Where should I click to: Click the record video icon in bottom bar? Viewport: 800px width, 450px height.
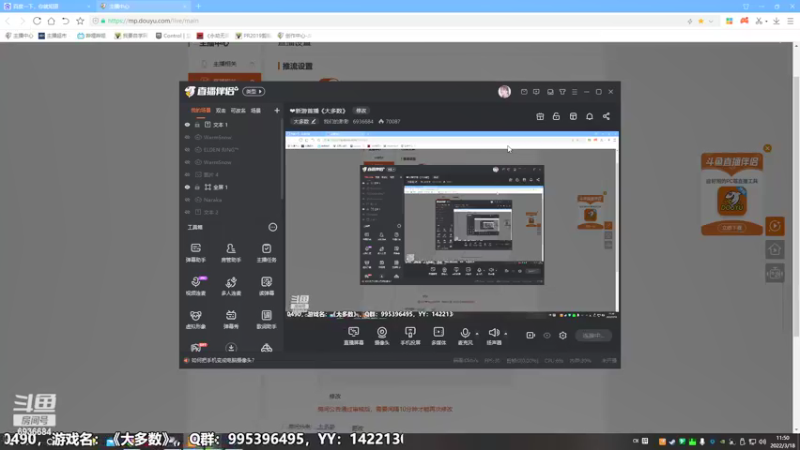pyautogui.click(x=531, y=335)
